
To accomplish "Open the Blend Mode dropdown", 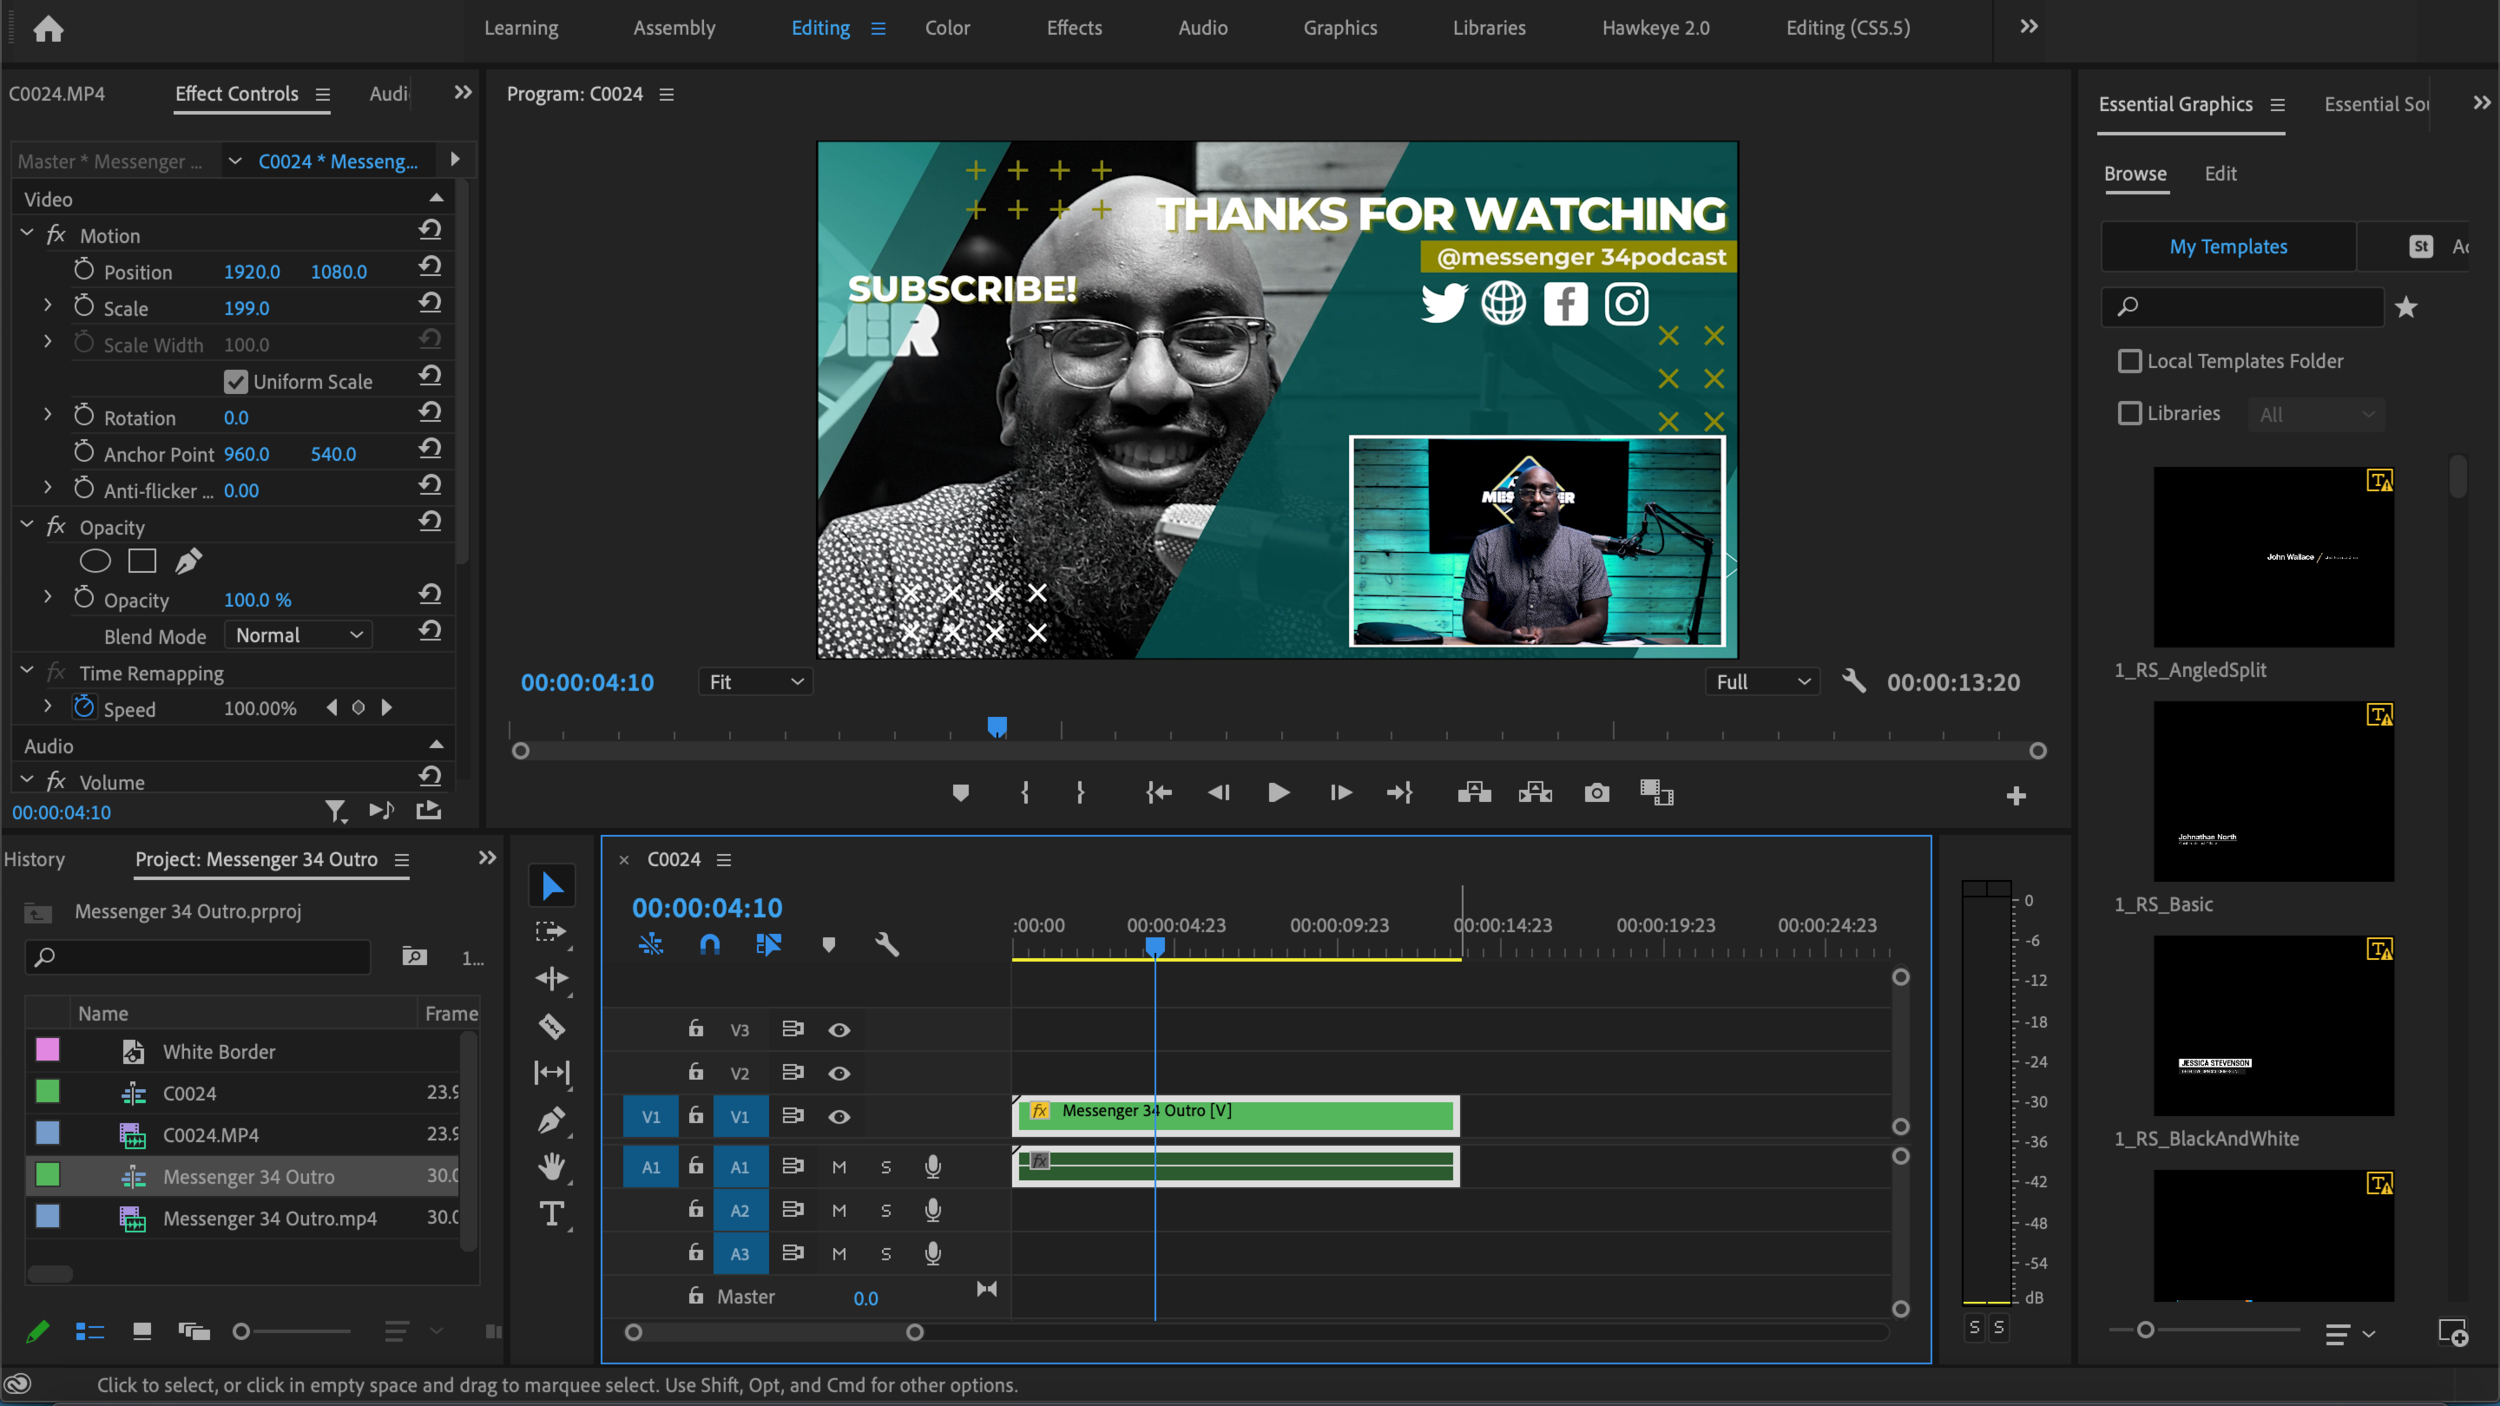I will [298, 635].
